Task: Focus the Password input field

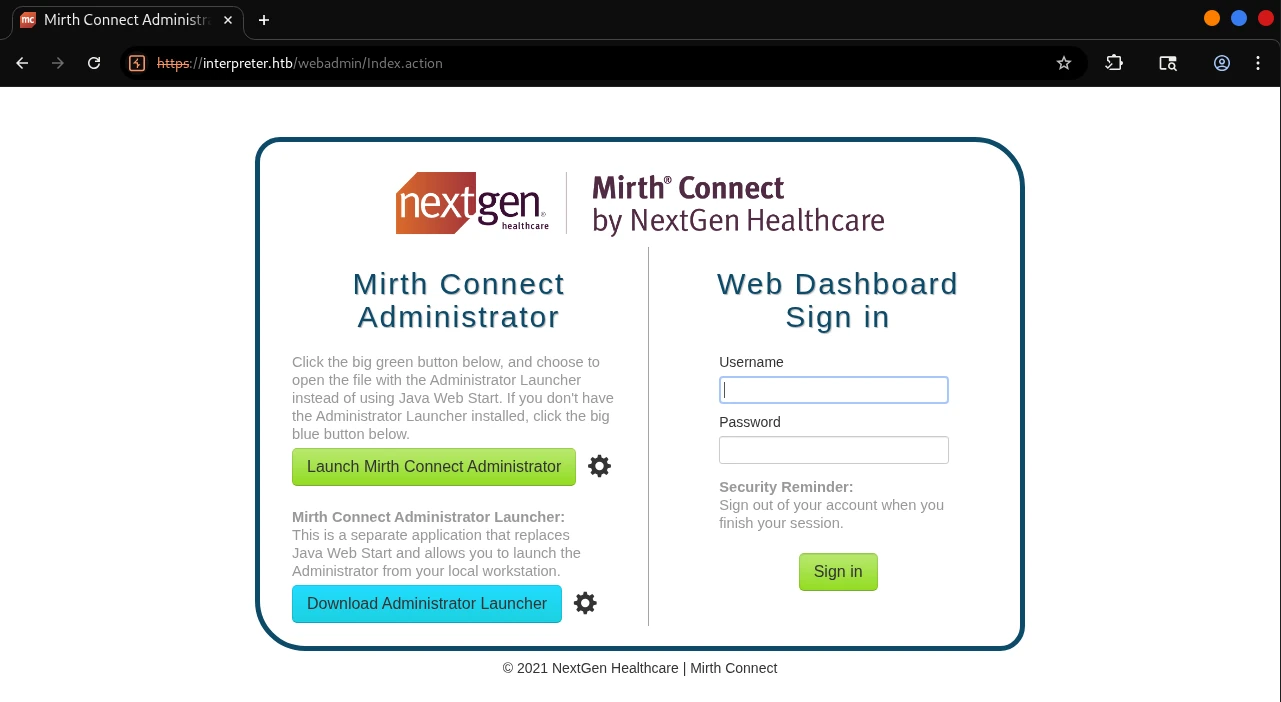Action: pos(834,450)
